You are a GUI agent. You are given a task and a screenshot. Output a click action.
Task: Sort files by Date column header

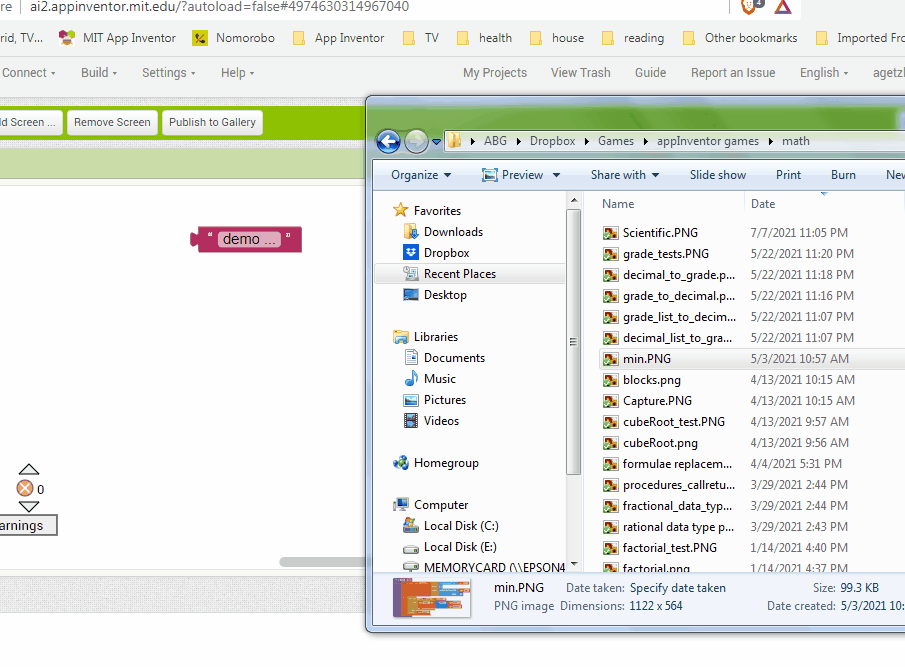(762, 204)
